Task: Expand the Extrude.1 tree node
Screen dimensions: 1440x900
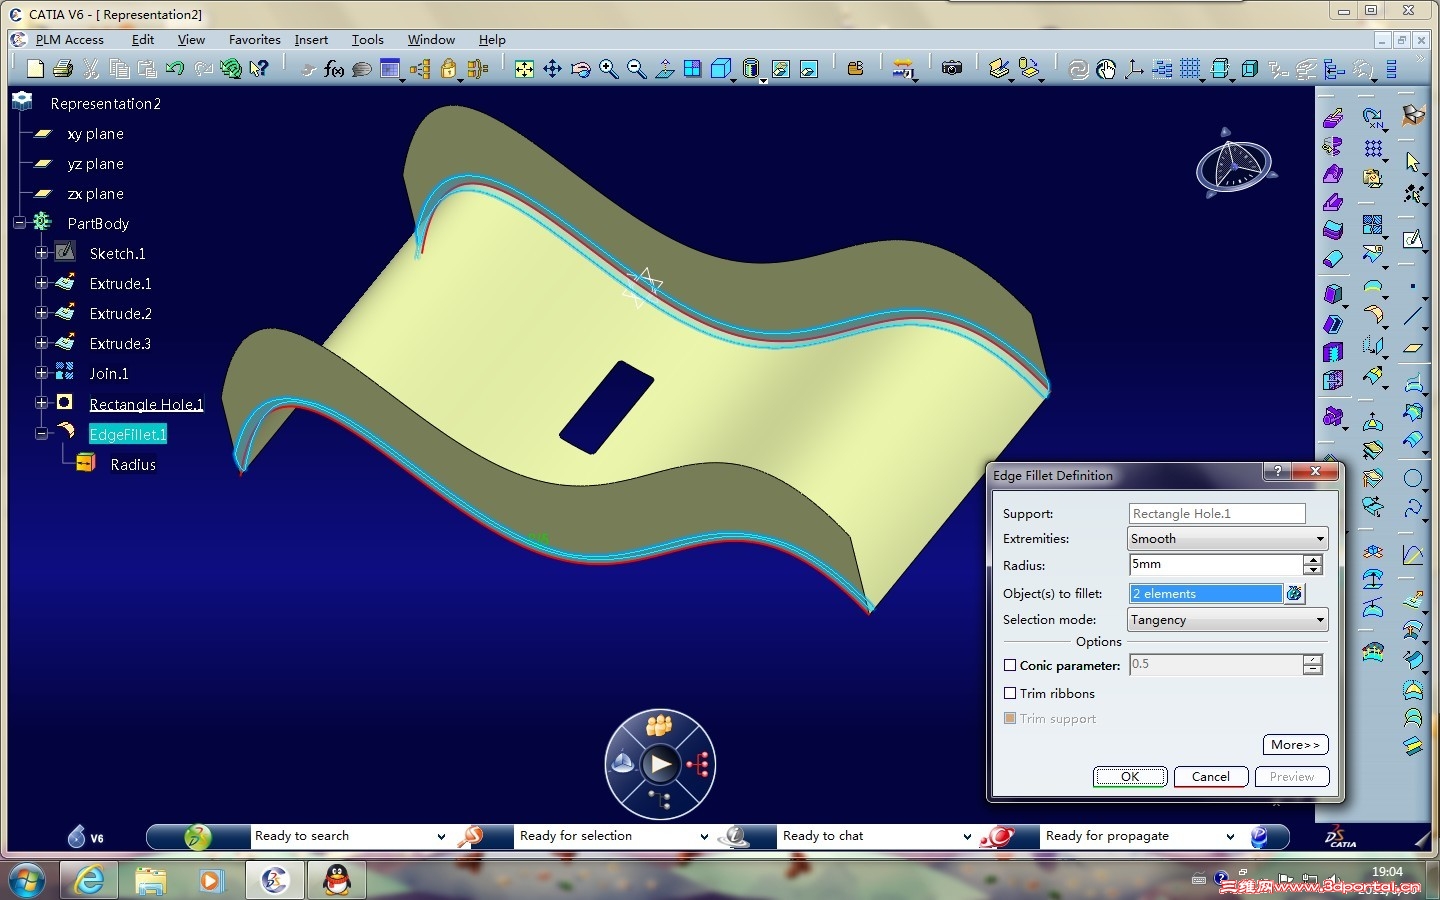Action: click(41, 283)
